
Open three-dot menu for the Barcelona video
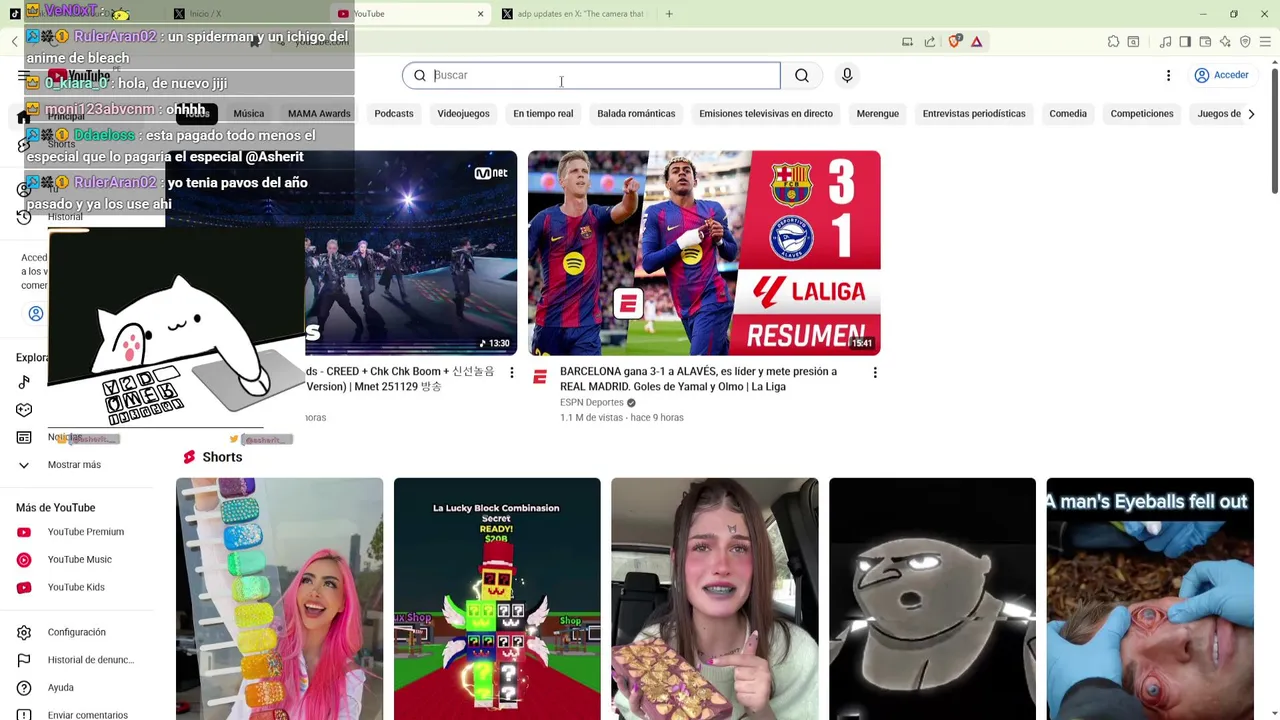tap(875, 373)
